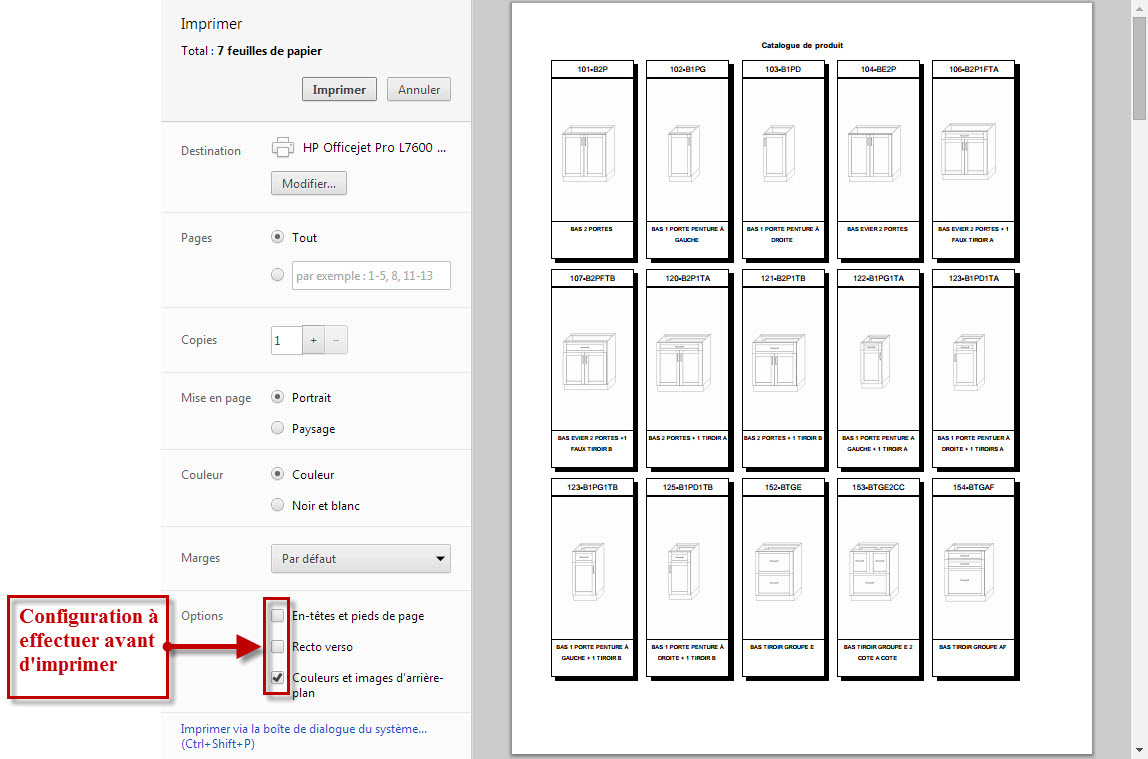Toggle the Recto verso checkbox
This screenshot has height=759, width=1148.
click(278, 647)
